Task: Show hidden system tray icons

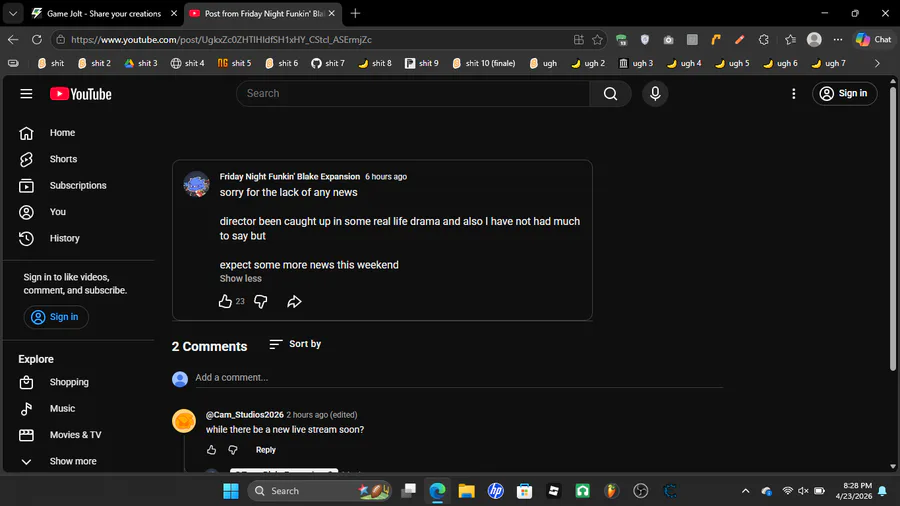Action: [745, 491]
